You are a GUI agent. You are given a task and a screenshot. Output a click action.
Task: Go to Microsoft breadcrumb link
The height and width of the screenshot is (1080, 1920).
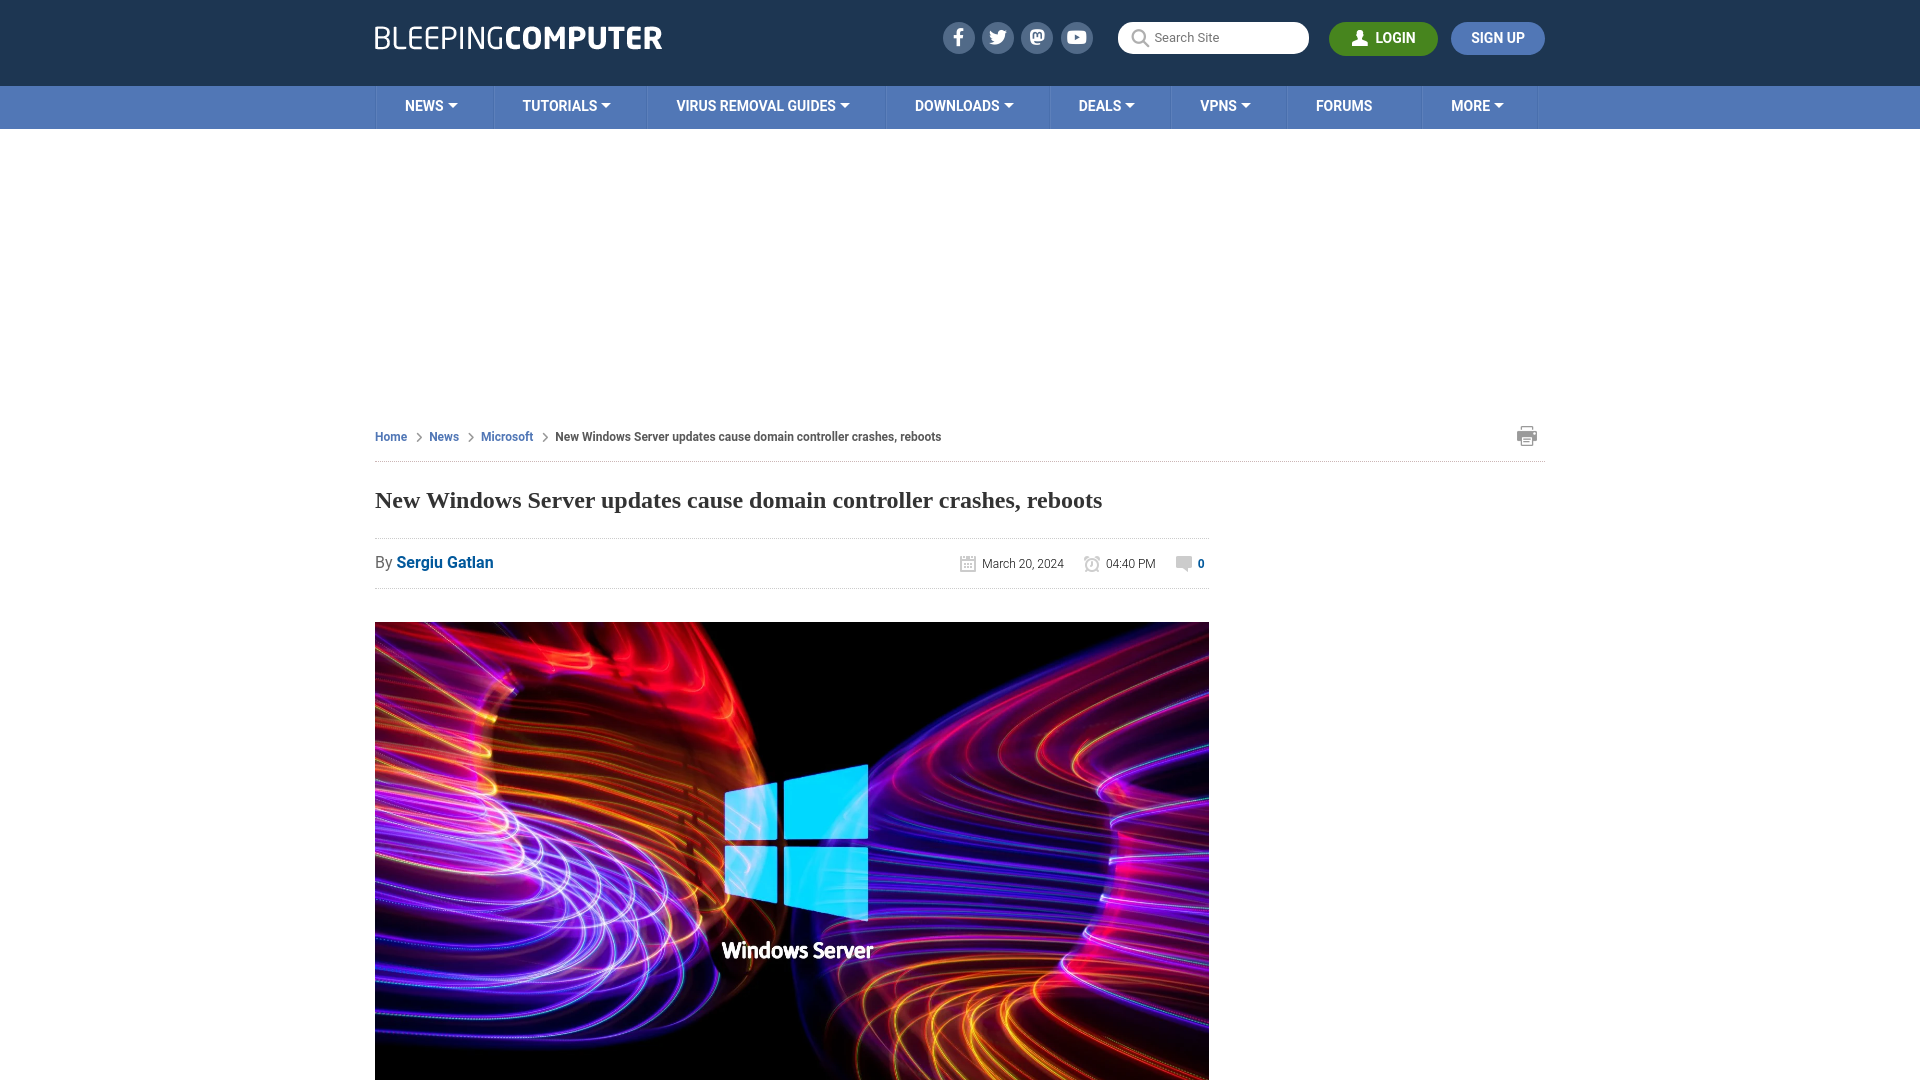tap(507, 437)
